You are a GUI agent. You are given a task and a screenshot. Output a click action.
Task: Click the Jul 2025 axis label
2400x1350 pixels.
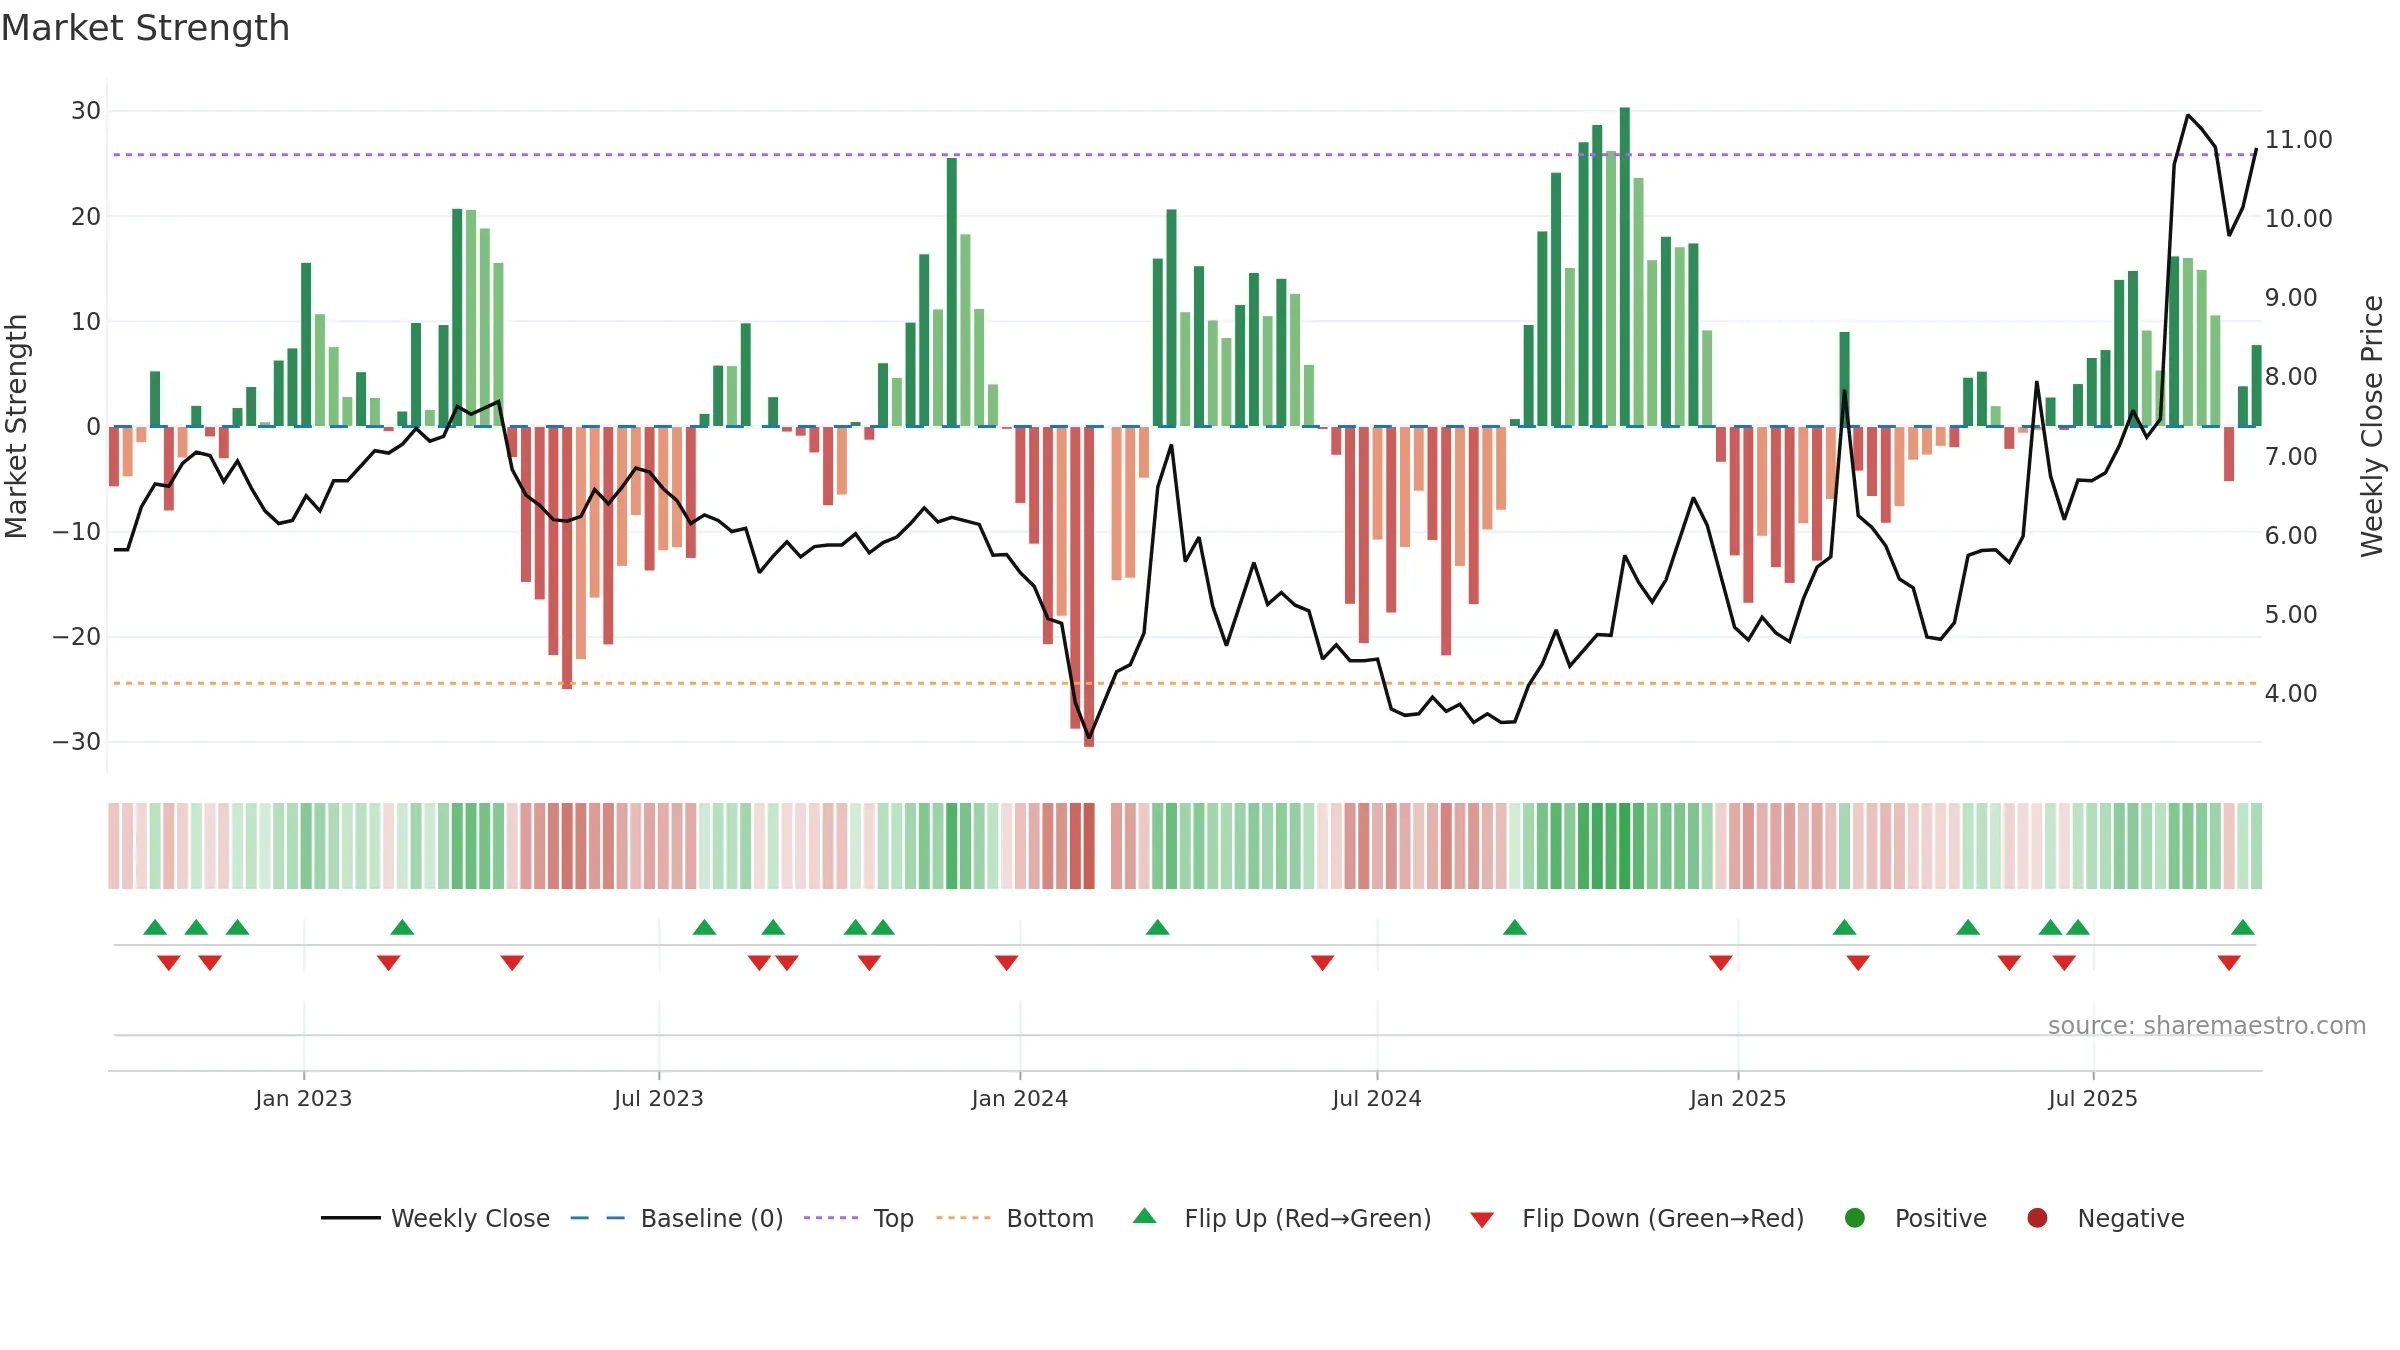point(2093,1098)
